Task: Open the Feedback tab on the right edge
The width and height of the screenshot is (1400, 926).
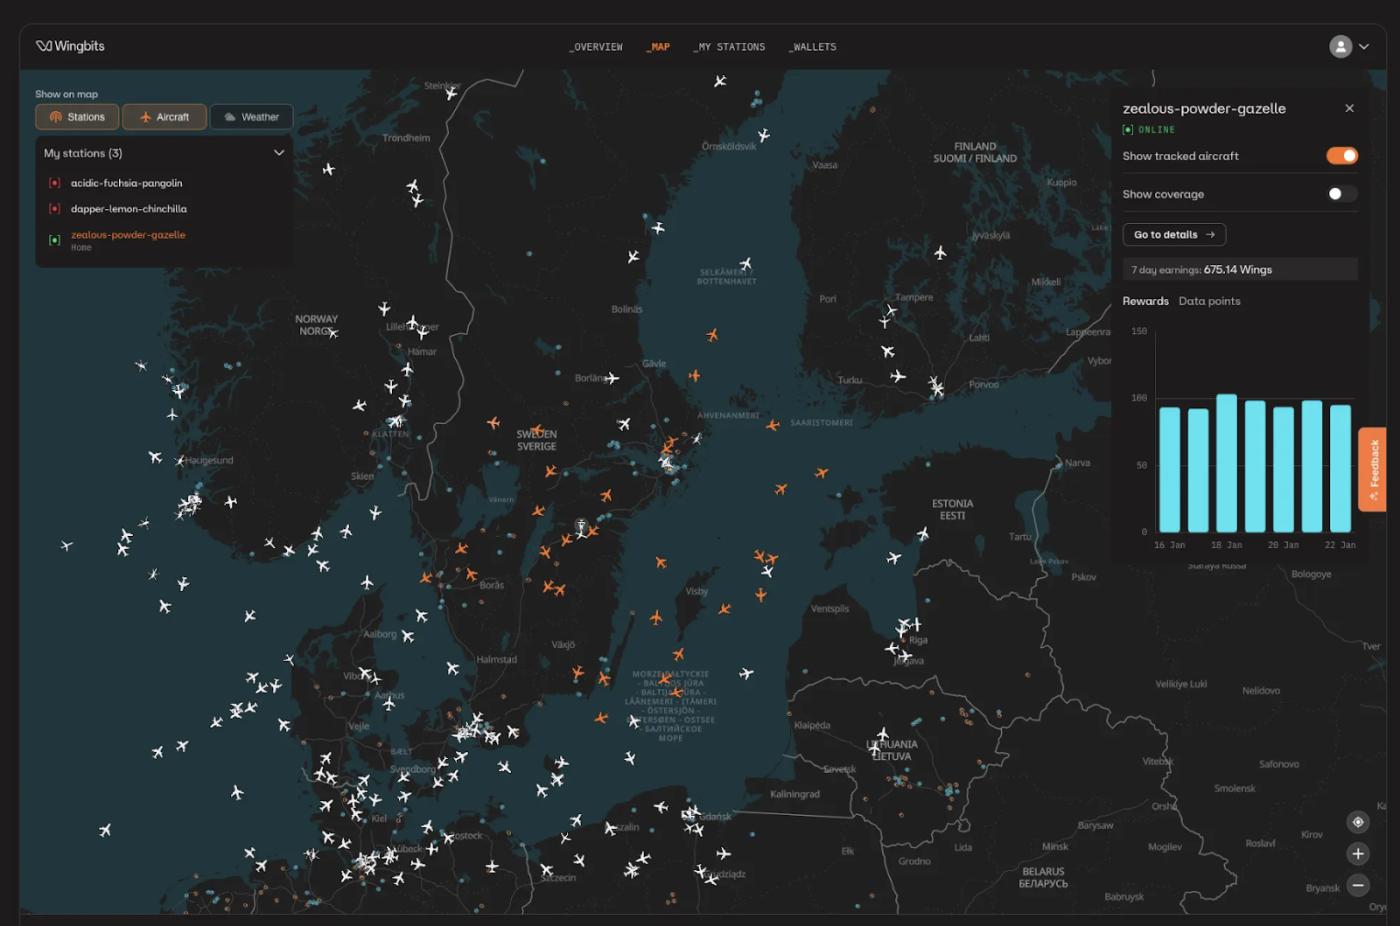Action: point(1372,469)
